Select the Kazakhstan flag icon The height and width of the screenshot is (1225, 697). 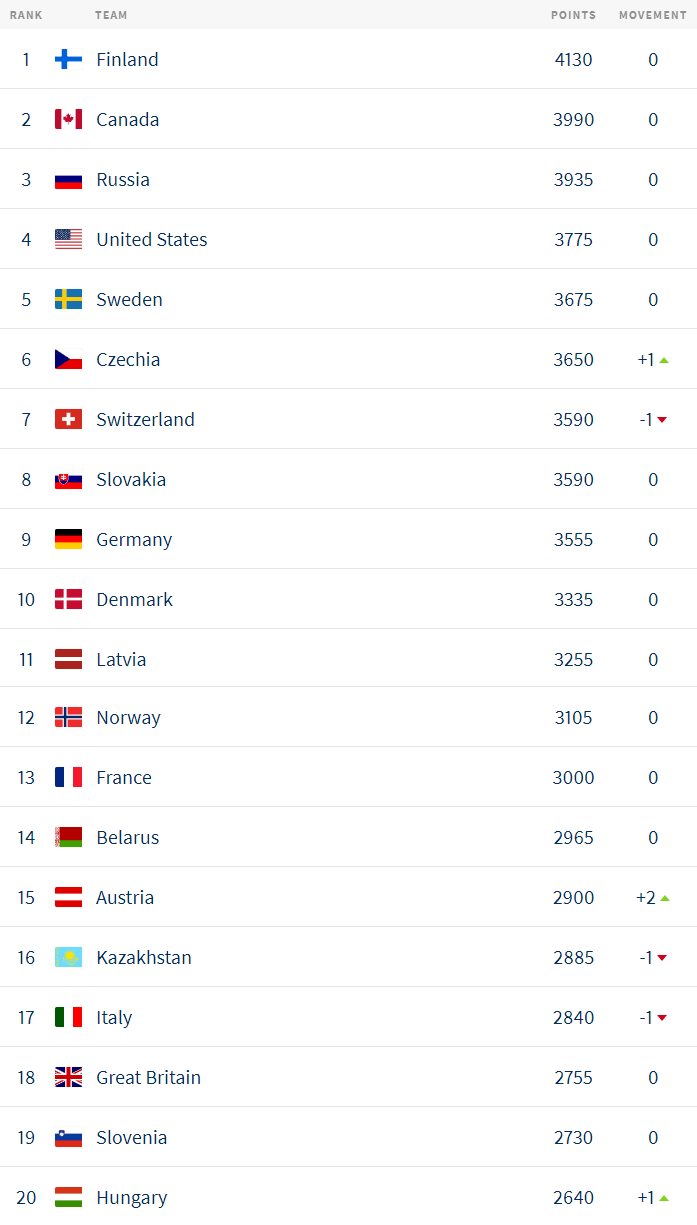[x=68, y=957]
